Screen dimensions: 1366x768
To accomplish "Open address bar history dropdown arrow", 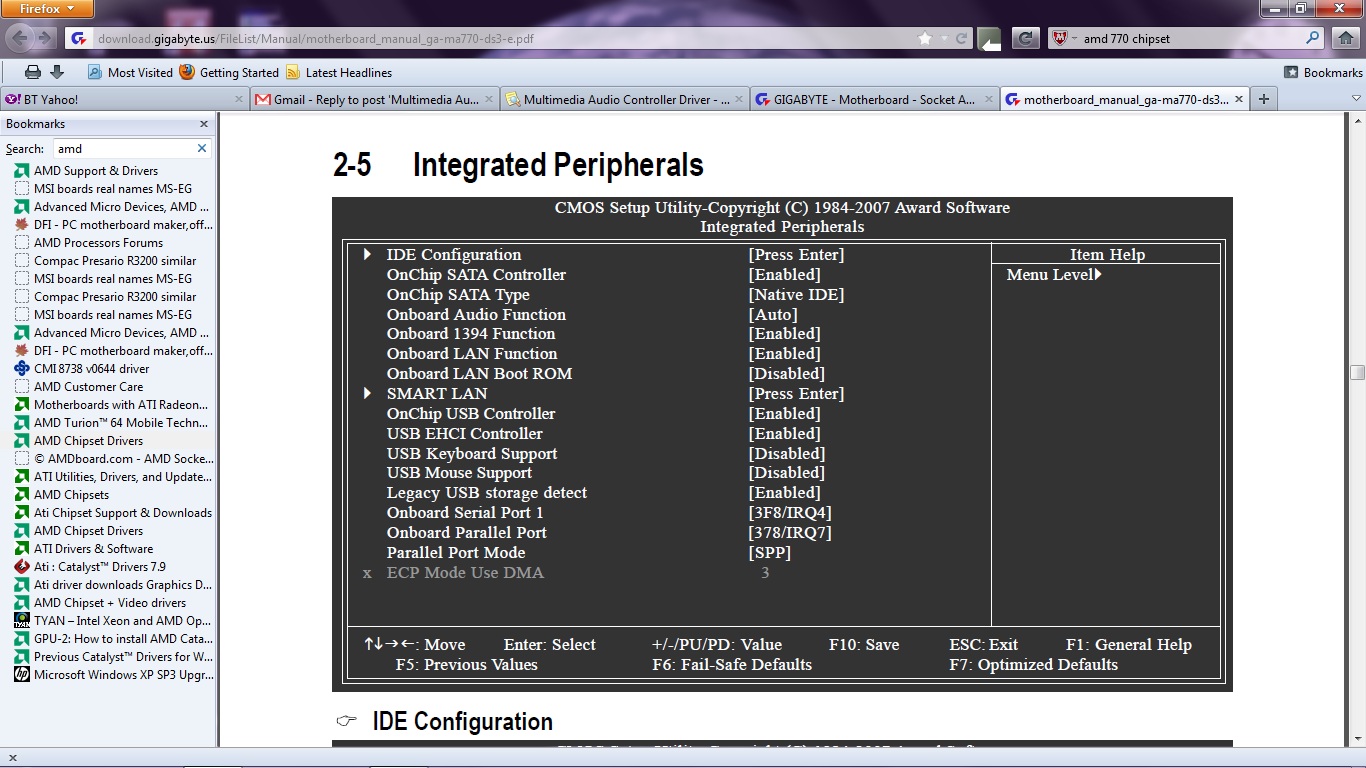I will pos(946,39).
